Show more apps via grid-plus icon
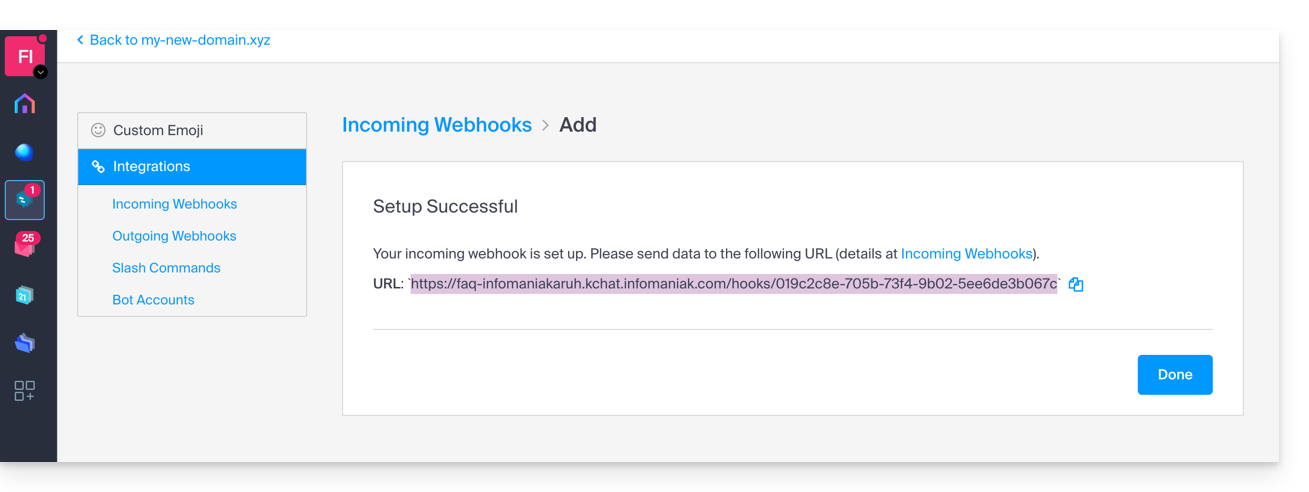1309x492 pixels. pyautogui.click(x=25, y=391)
